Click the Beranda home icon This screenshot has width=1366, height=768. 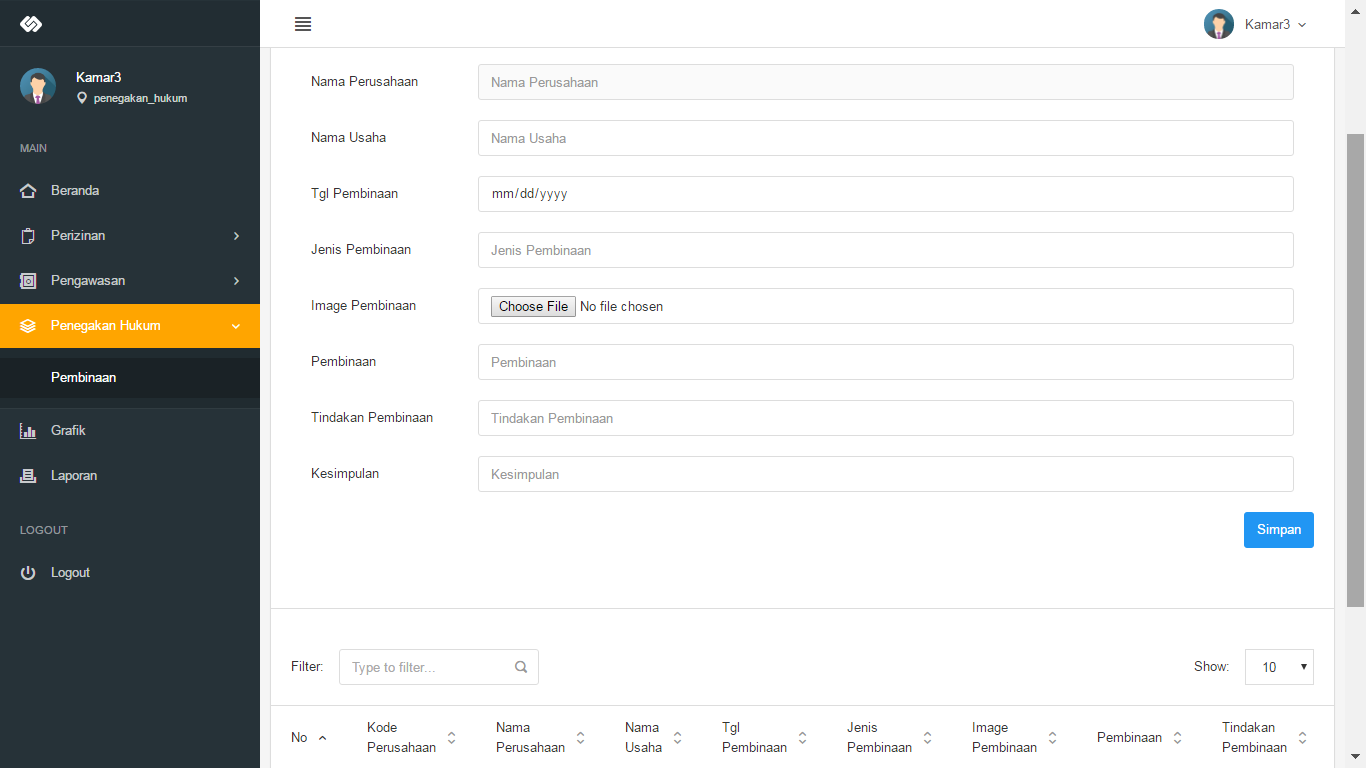(28, 191)
